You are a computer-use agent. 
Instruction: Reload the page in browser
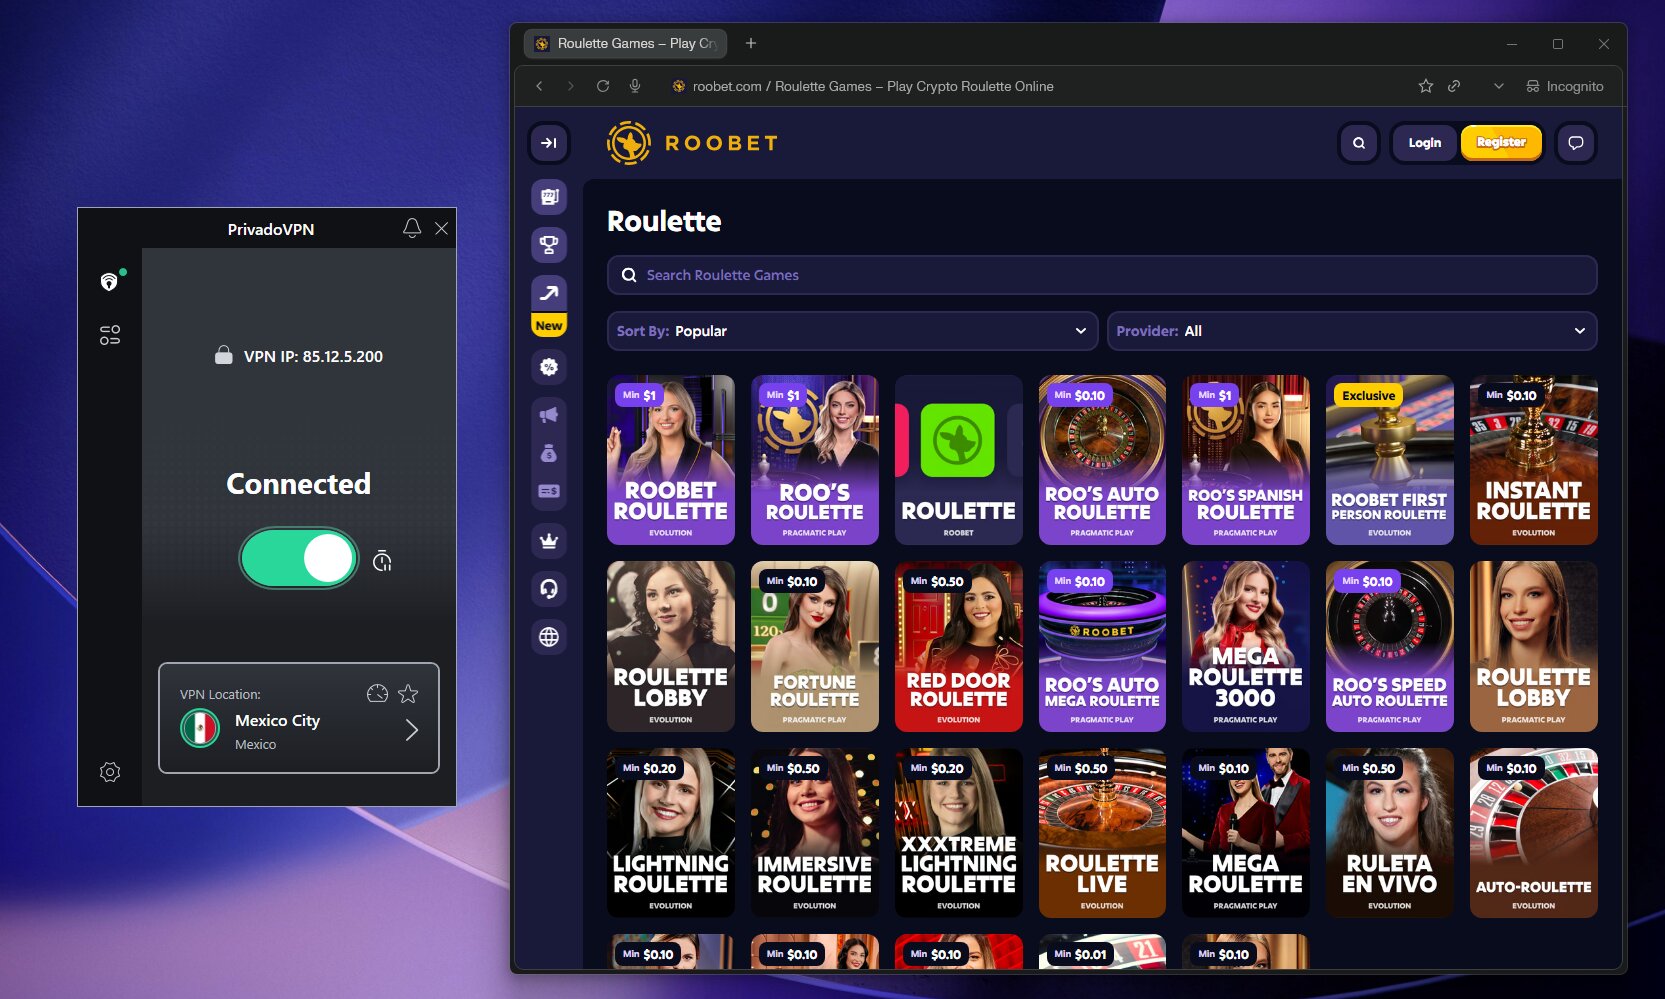[x=603, y=86]
